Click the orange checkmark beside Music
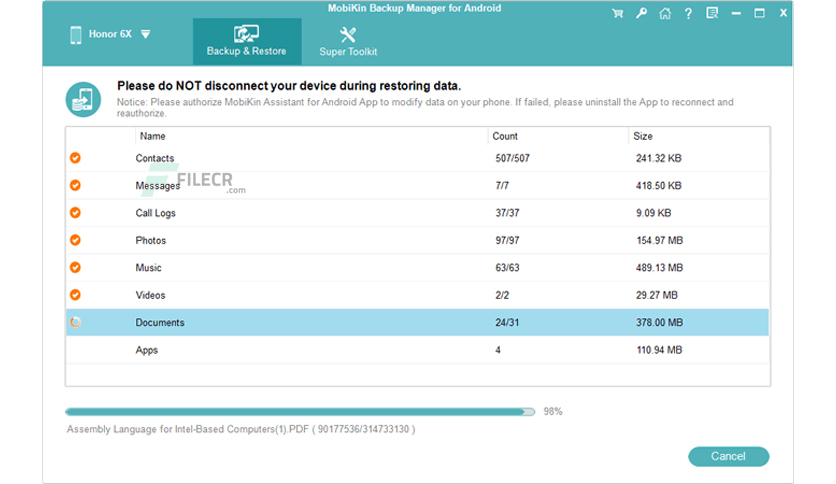 [75, 267]
